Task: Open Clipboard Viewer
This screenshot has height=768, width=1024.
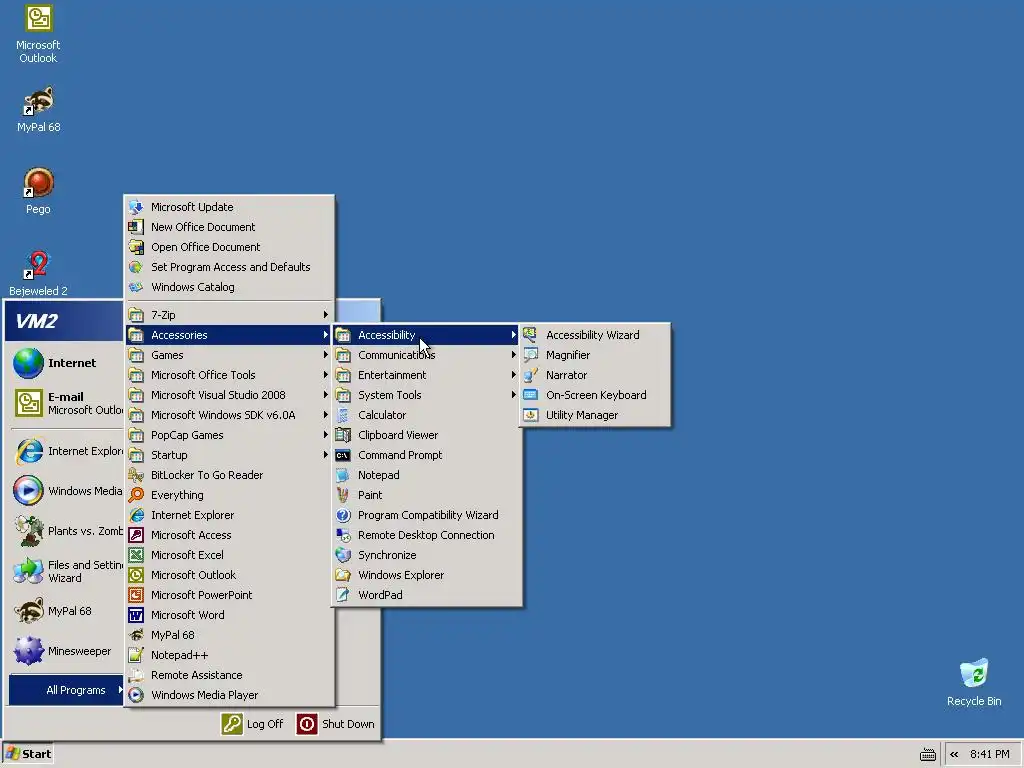Action: pos(426,435)
